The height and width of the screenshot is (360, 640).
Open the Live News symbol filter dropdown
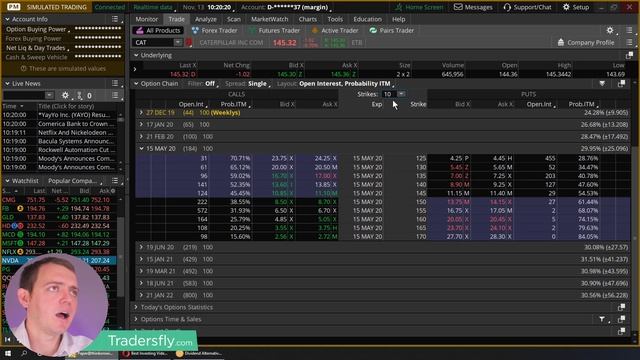pyautogui.click(x=49, y=96)
